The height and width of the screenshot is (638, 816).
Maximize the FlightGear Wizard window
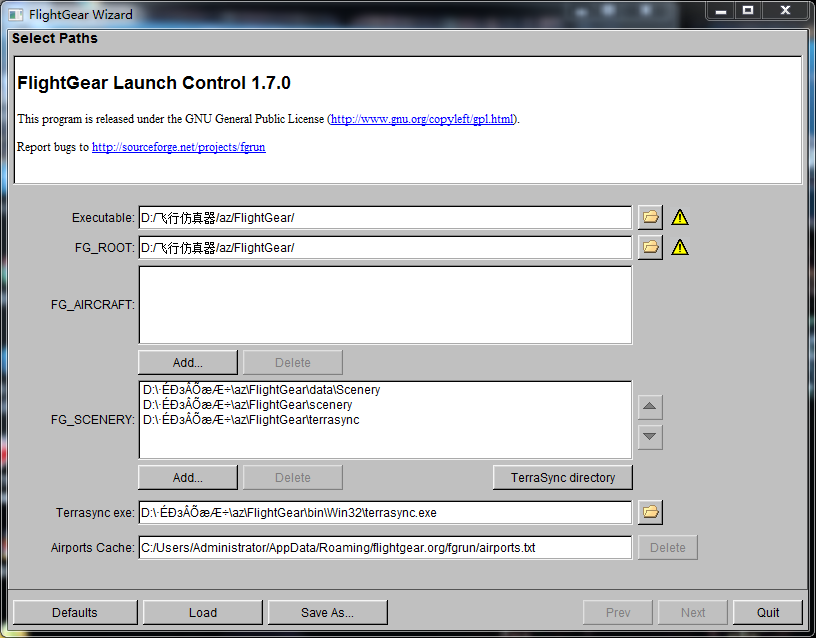tap(748, 11)
